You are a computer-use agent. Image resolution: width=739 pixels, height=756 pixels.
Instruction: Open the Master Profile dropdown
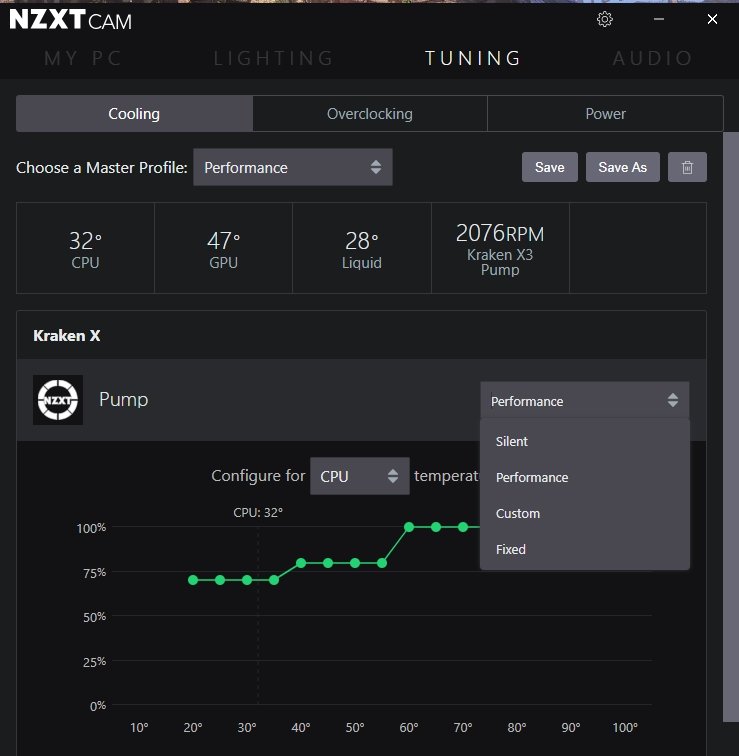pos(293,167)
